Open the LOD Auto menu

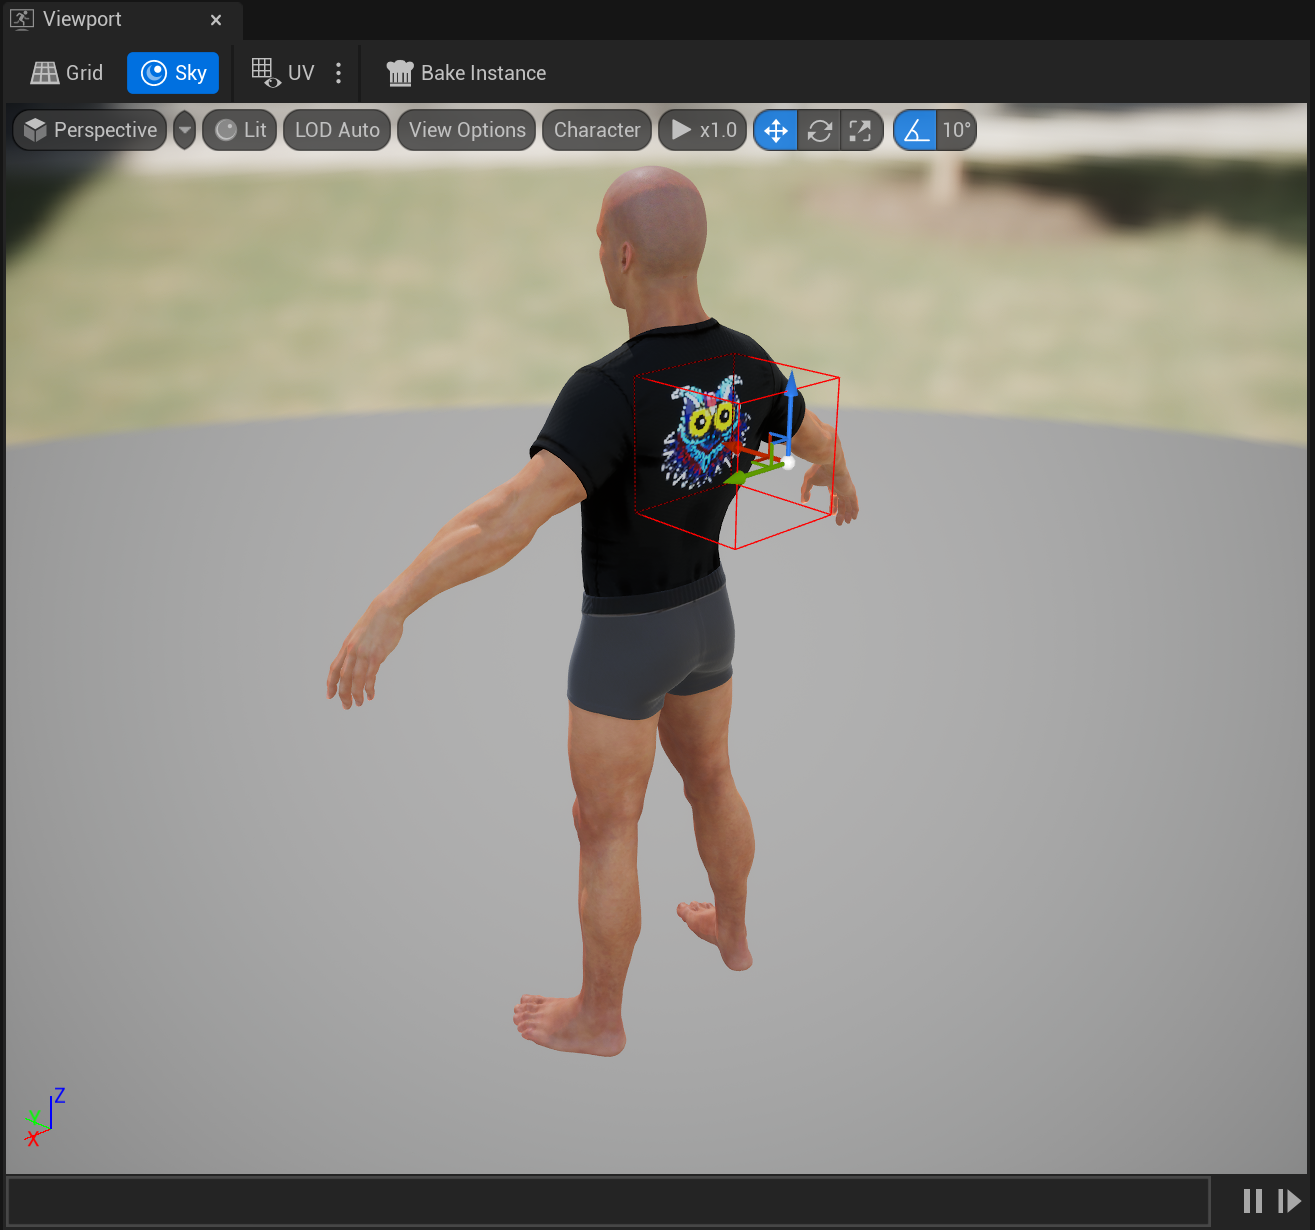click(337, 130)
